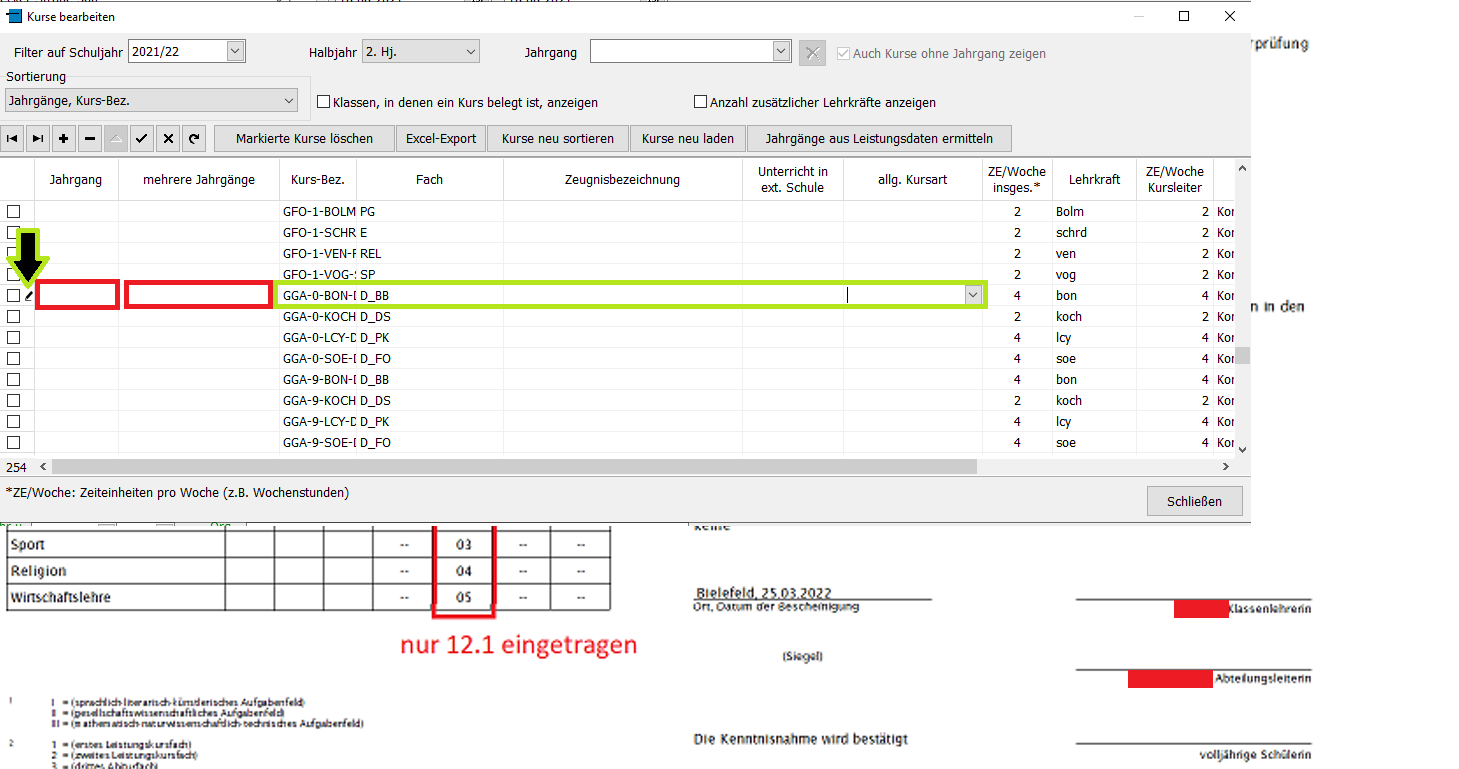Tick the checkbox for GFO-1-BOLM row
Image resolution: width=1459 pixels, height=769 pixels.
pos(14,212)
